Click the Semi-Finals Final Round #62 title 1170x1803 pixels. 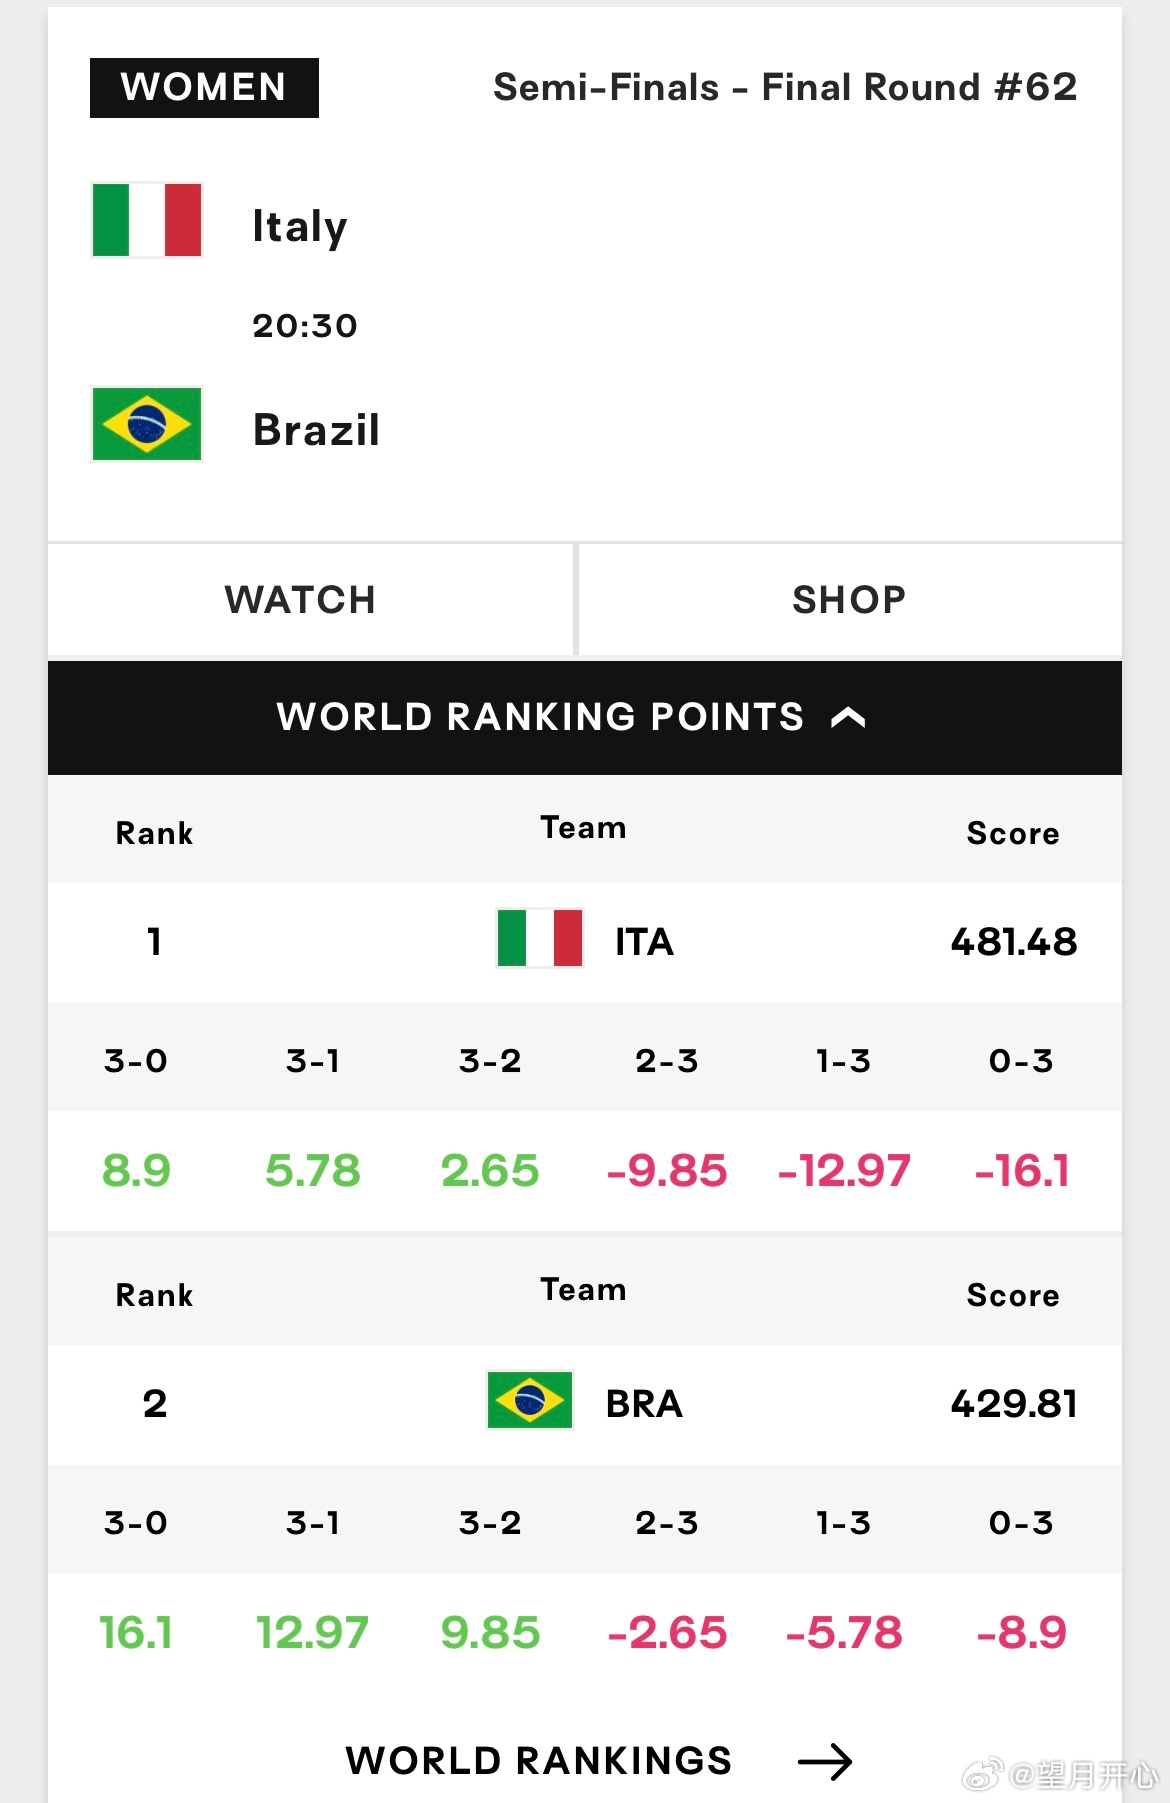[x=785, y=88]
